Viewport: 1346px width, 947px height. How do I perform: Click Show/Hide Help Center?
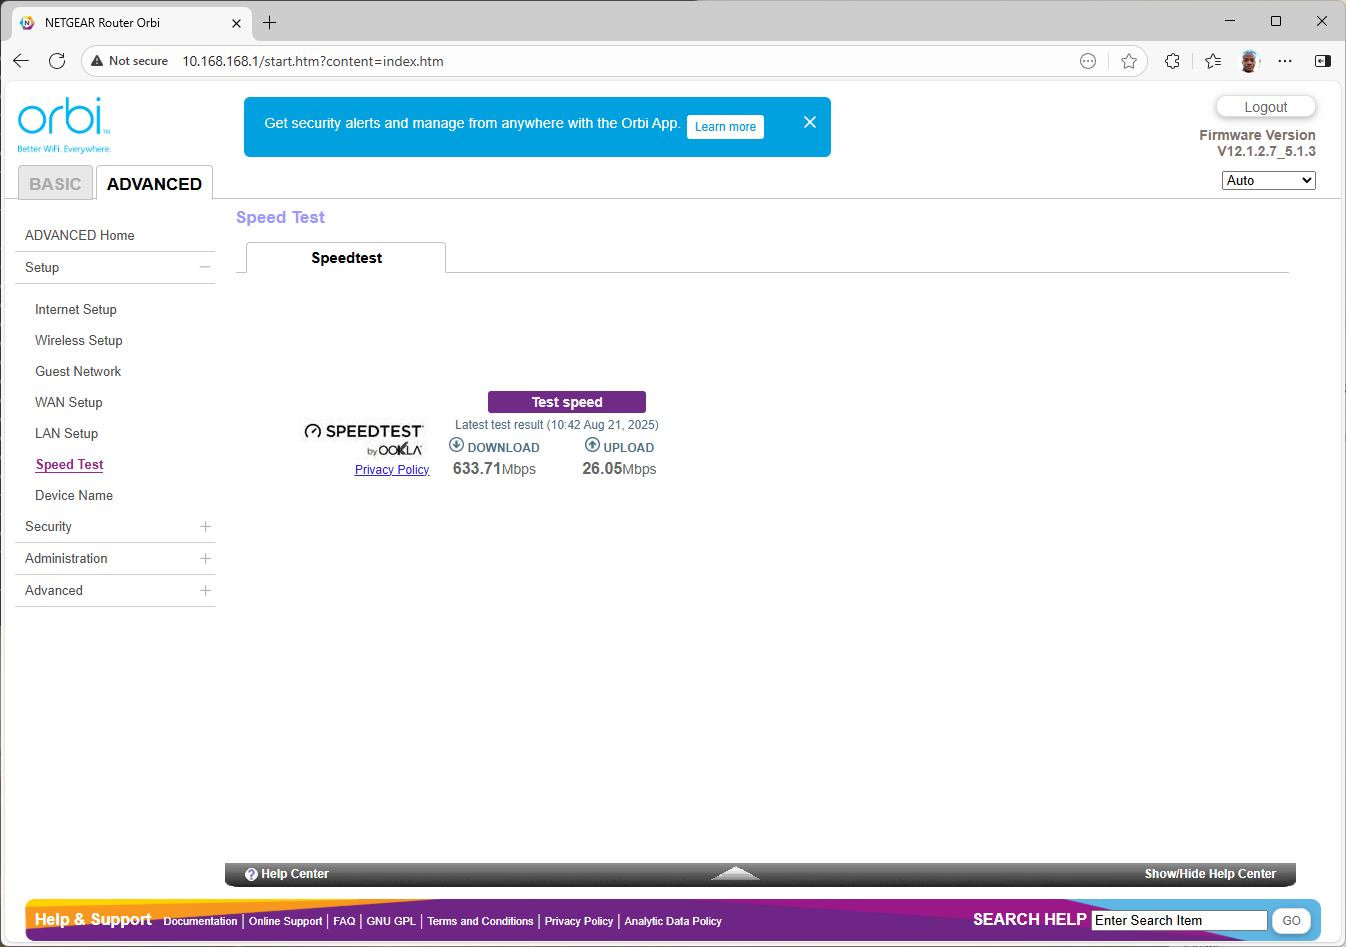(x=1210, y=874)
